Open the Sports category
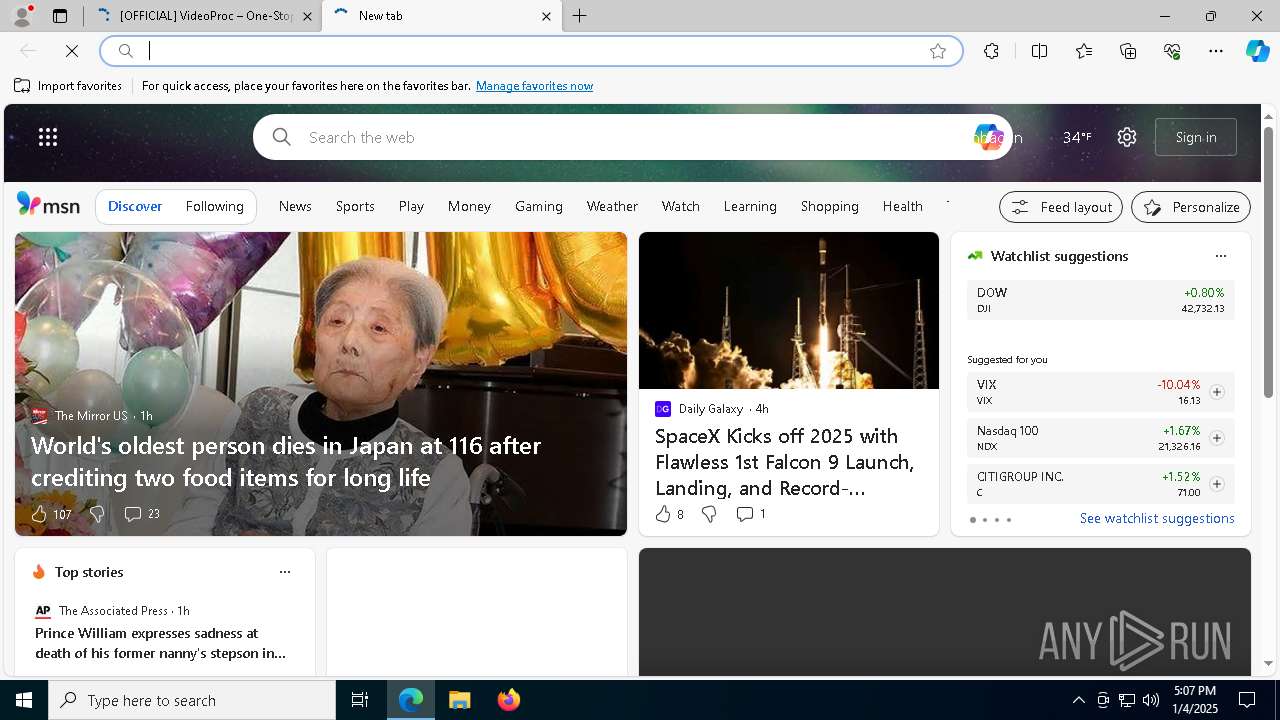This screenshot has height=720, width=1280. [x=355, y=206]
